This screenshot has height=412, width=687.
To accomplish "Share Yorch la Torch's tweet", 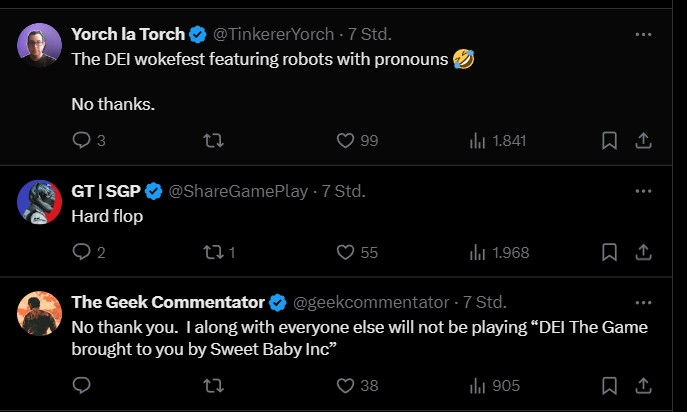I will coord(644,141).
